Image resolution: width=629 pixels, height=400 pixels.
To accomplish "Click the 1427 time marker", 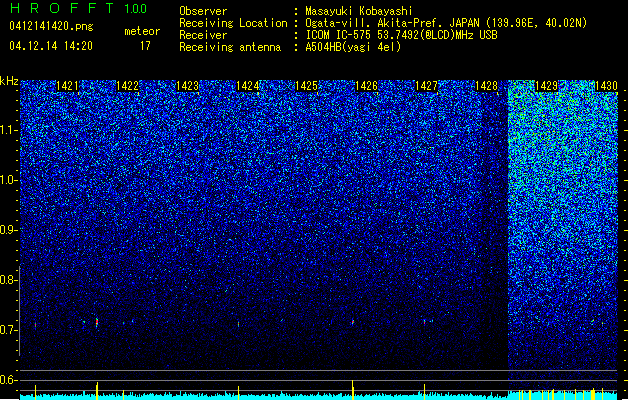I will [426, 86].
